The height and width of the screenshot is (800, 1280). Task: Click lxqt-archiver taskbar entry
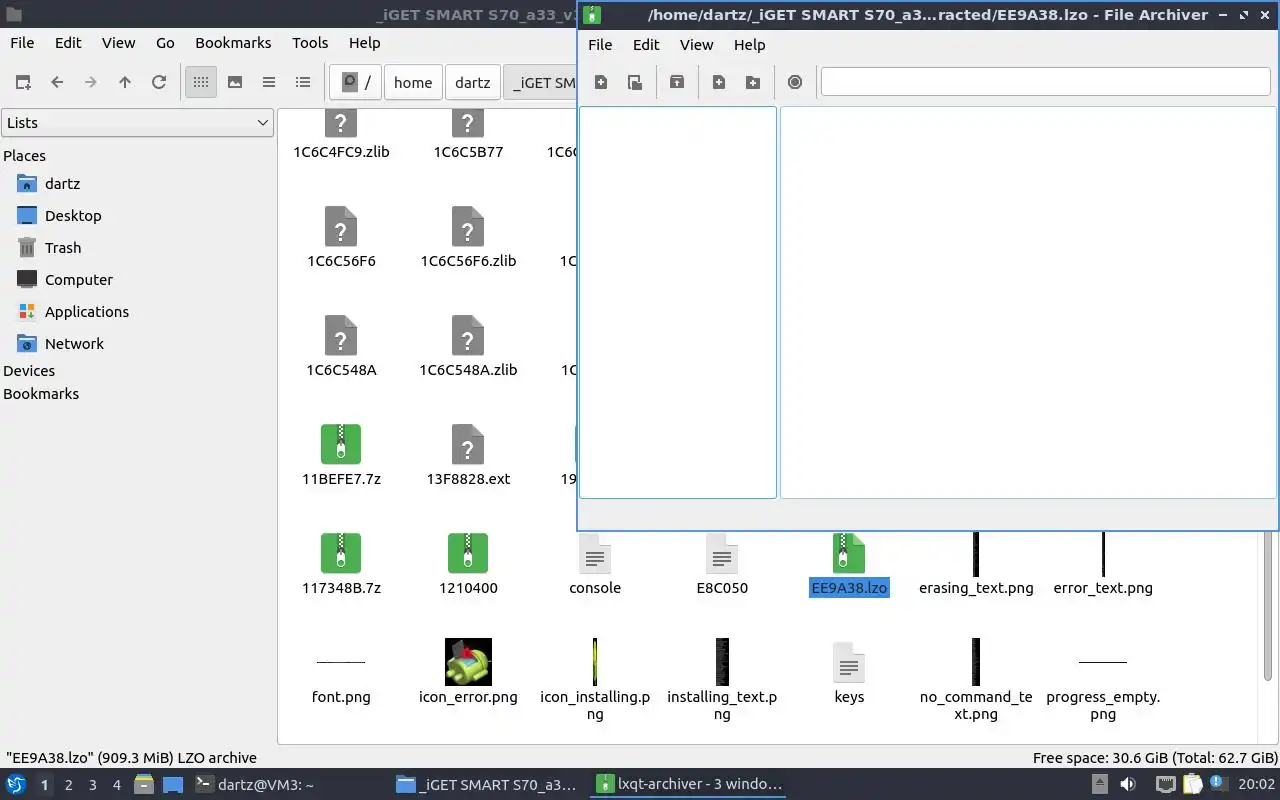(x=688, y=785)
